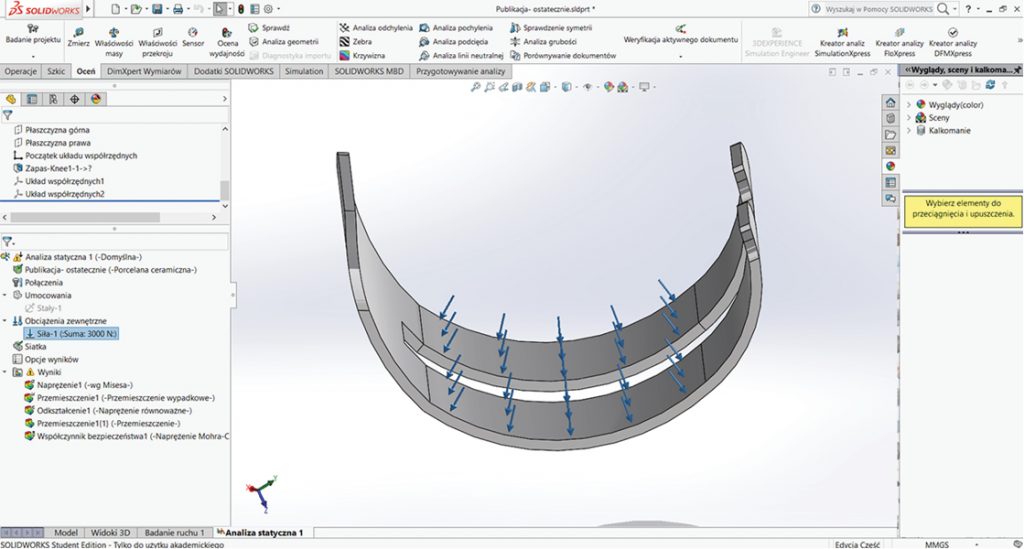This screenshot has width=1024, height=549.
Task: Expand the Sceny tree node
Action: point(909,118)
